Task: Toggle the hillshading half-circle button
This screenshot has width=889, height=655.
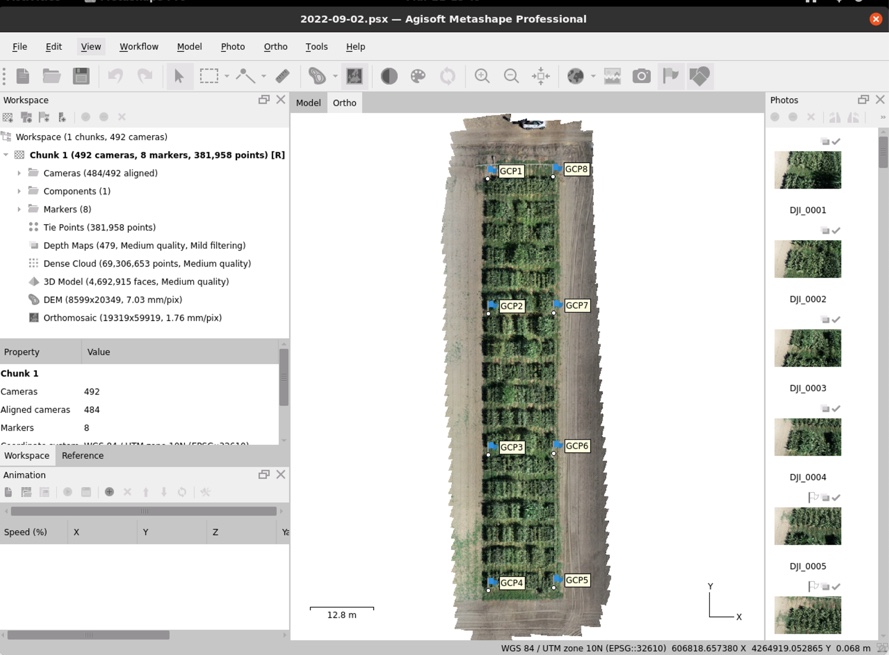Action: coord(389,76)
